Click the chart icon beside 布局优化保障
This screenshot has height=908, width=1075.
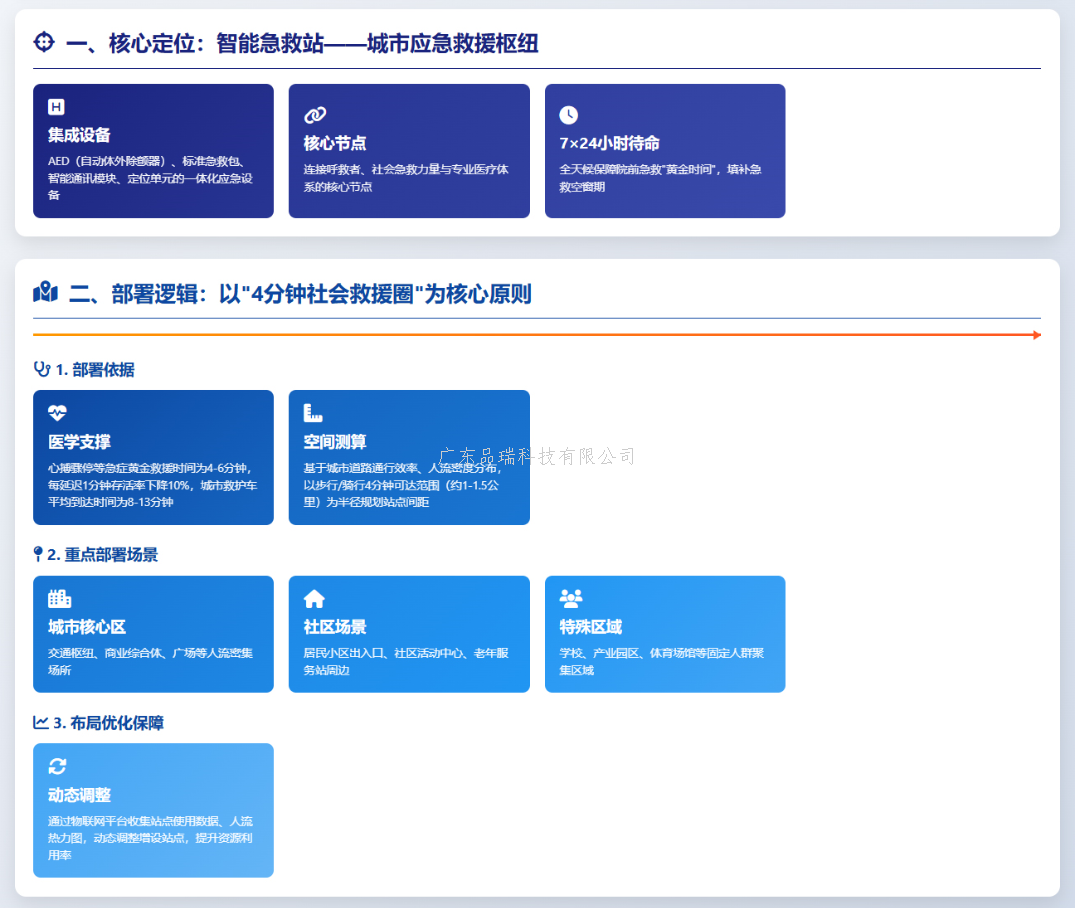pyautogui.click(x=41, y=722)
